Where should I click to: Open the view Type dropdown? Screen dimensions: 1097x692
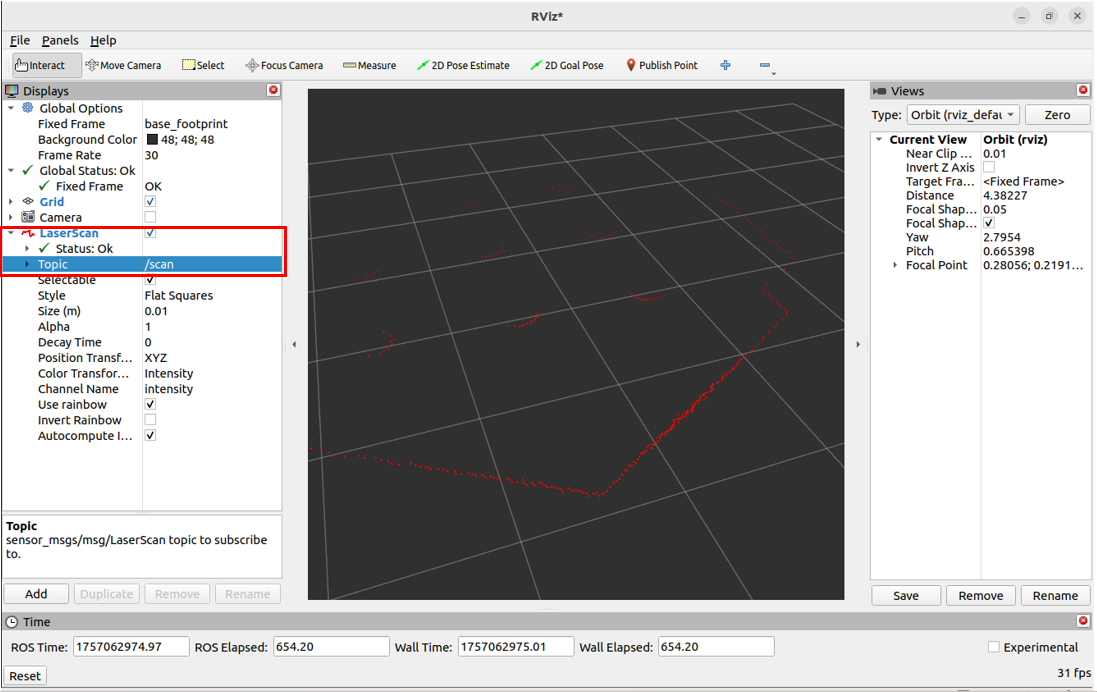[x=962, y=114]
